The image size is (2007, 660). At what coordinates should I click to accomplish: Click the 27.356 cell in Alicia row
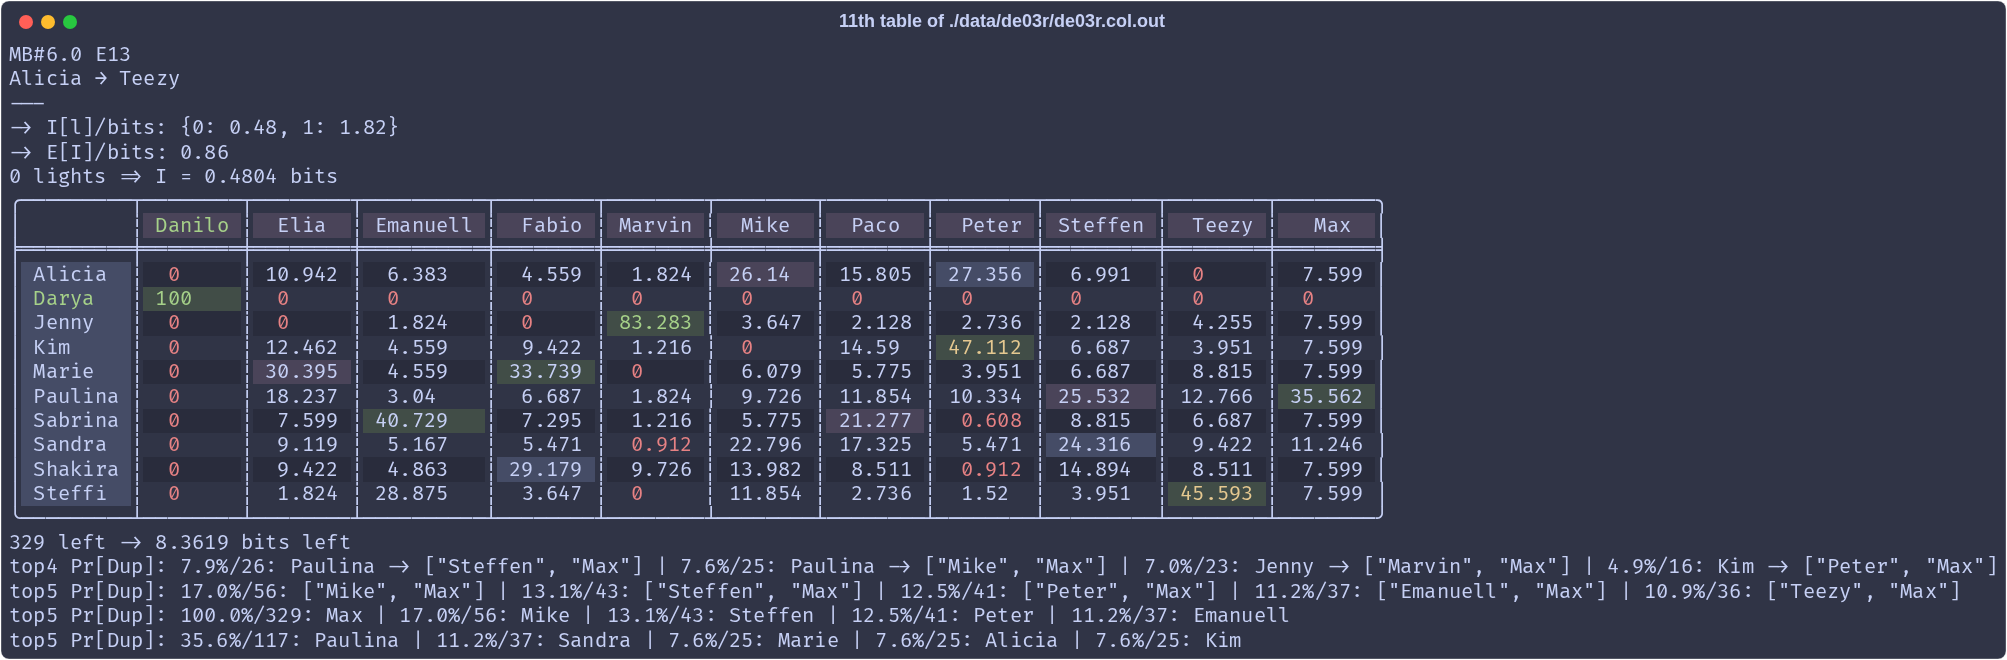(x=986, y=274)
